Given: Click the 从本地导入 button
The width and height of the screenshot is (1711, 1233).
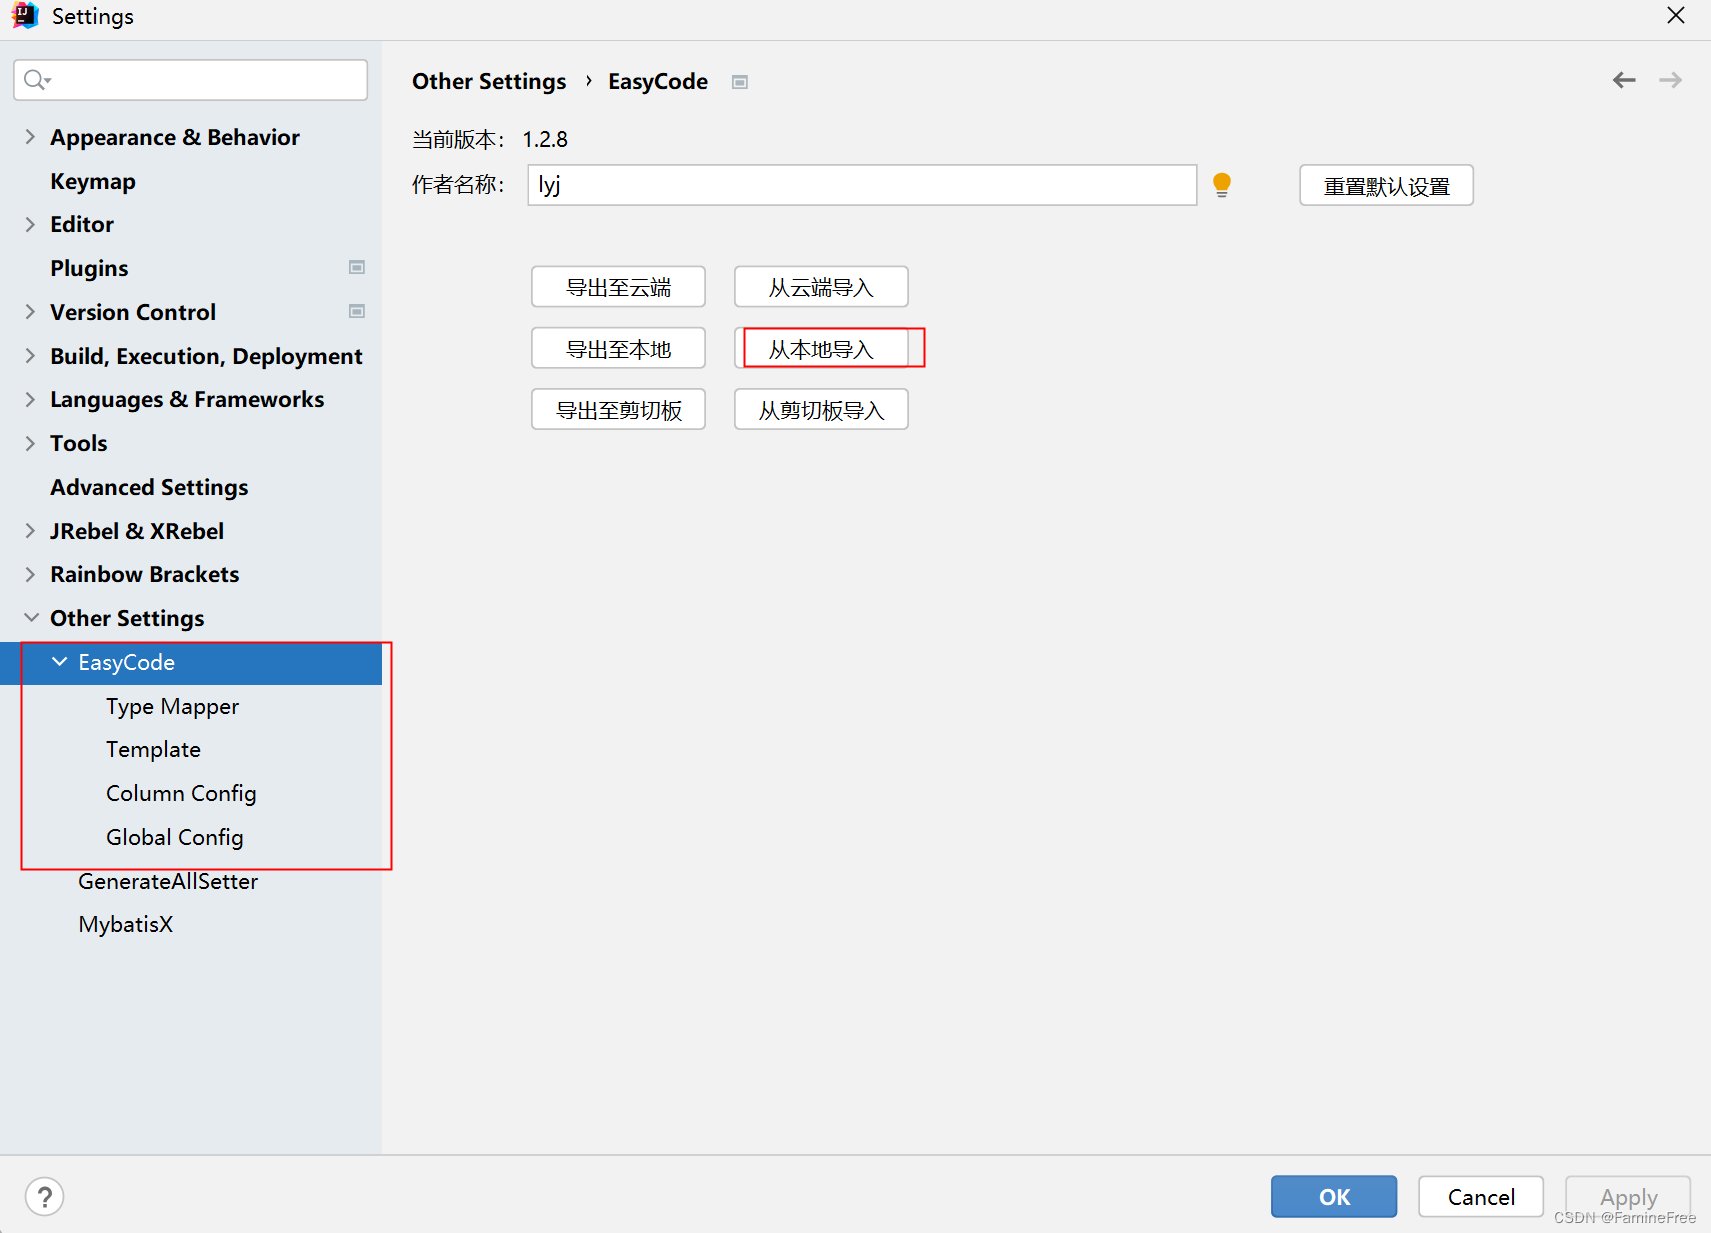Looking at the screenshot, I should click(820, 348).
